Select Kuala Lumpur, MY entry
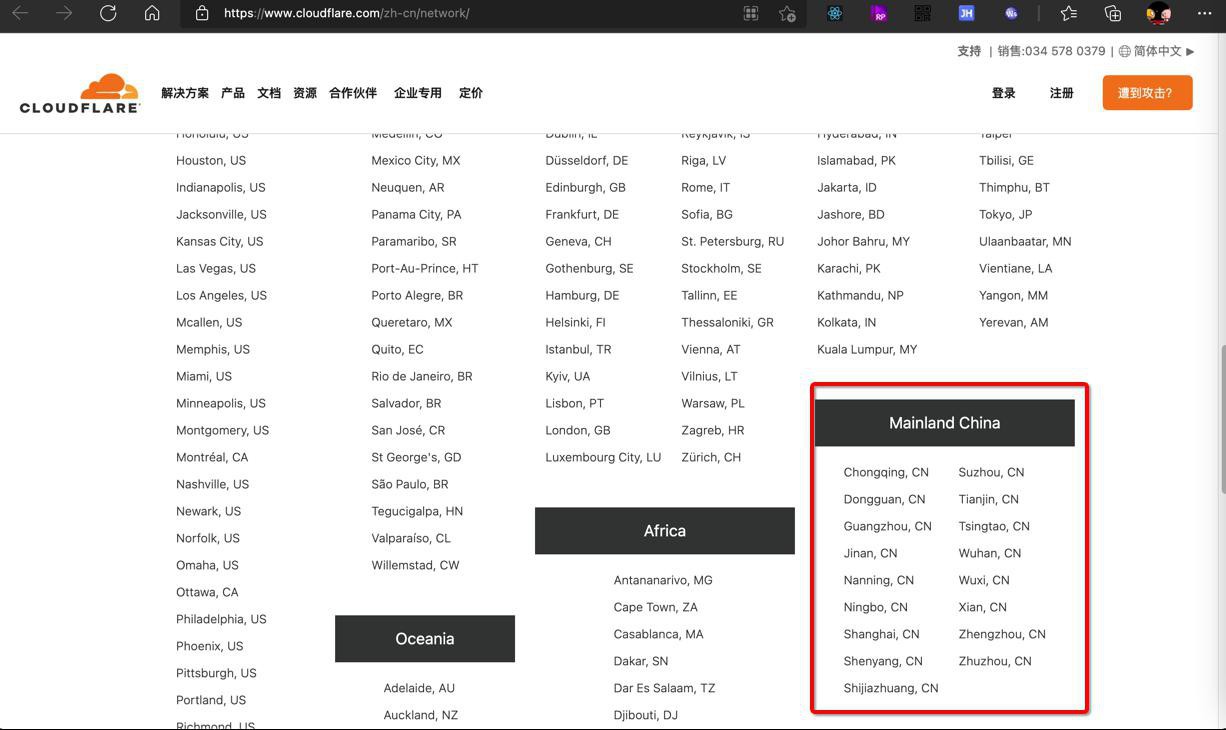 click(x=867, y=349)
